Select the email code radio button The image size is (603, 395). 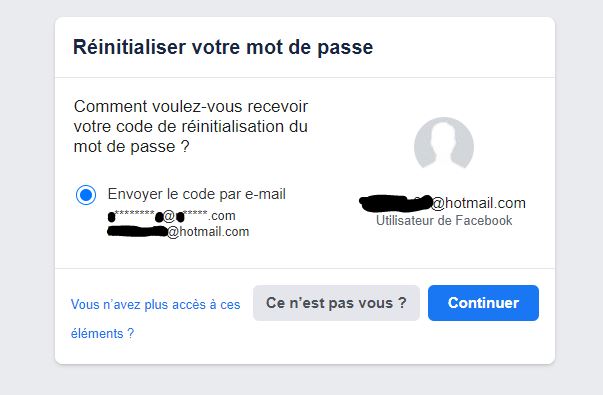(86, 195)
